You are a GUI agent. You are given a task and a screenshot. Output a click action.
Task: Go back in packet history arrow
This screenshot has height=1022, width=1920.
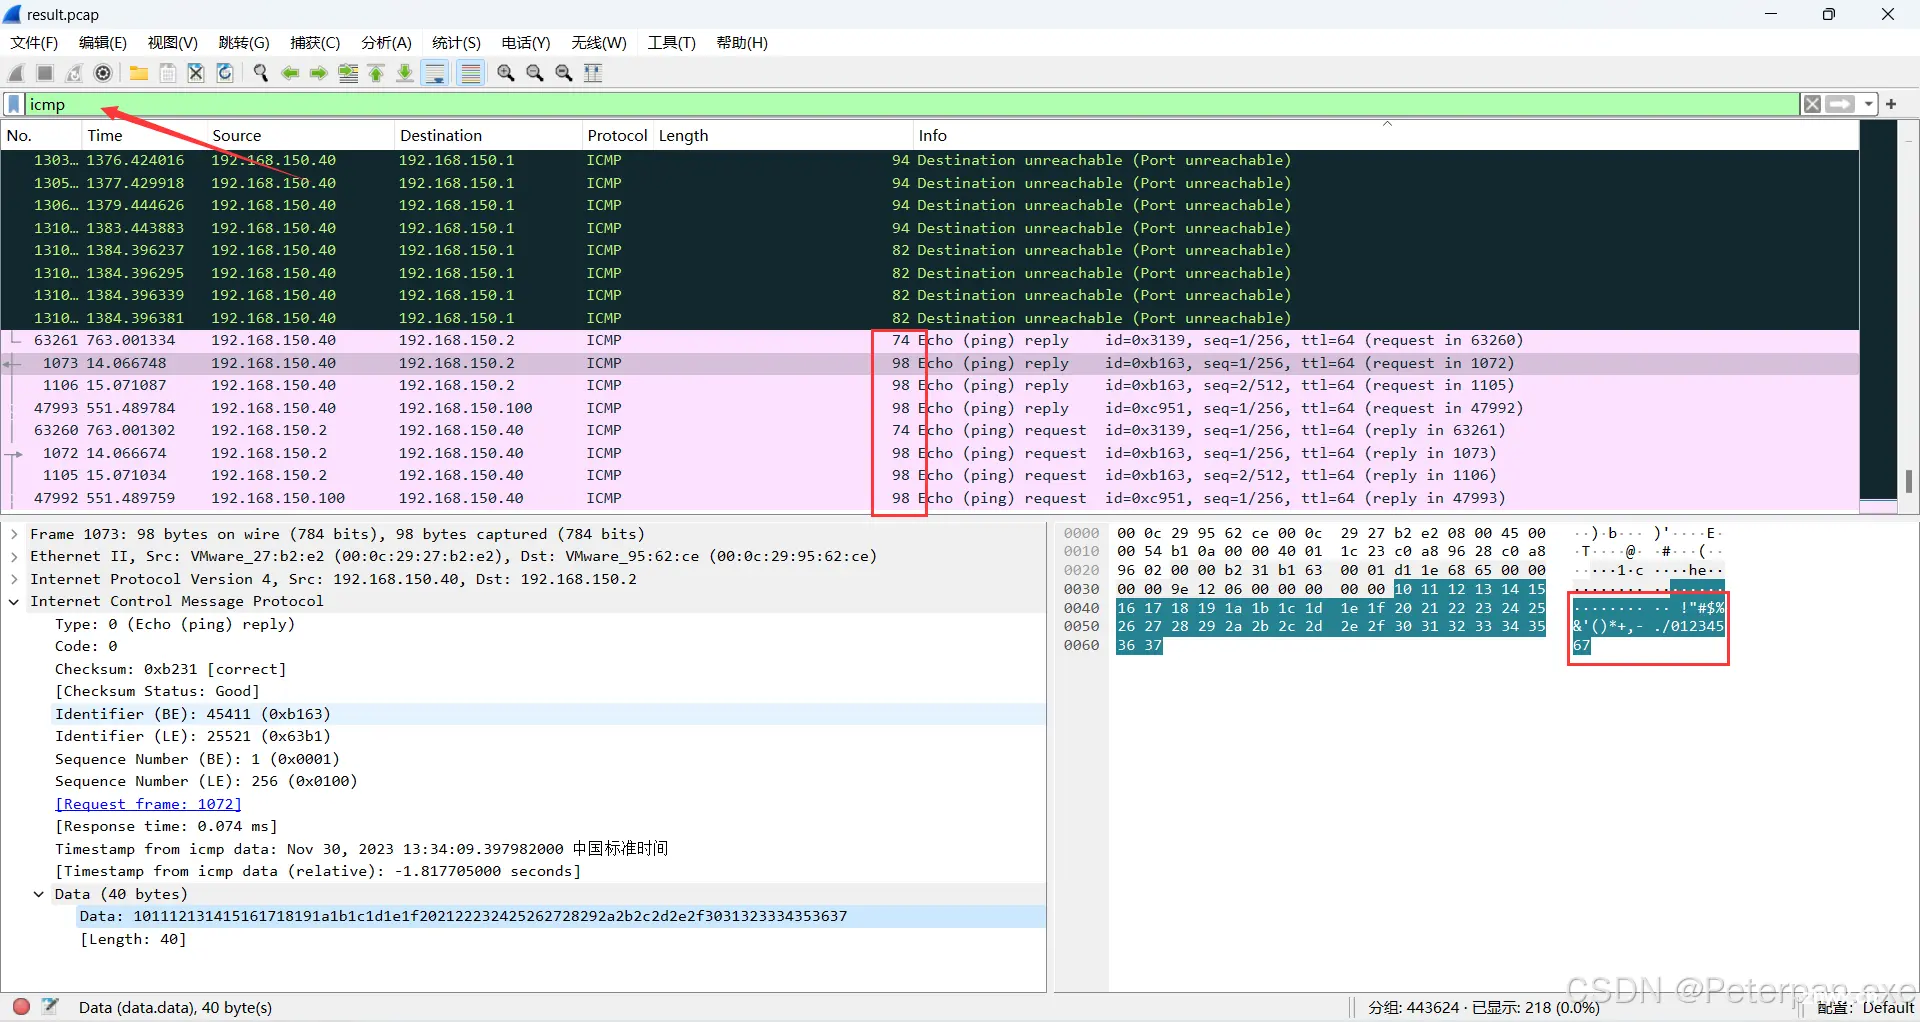coord(290,73)
